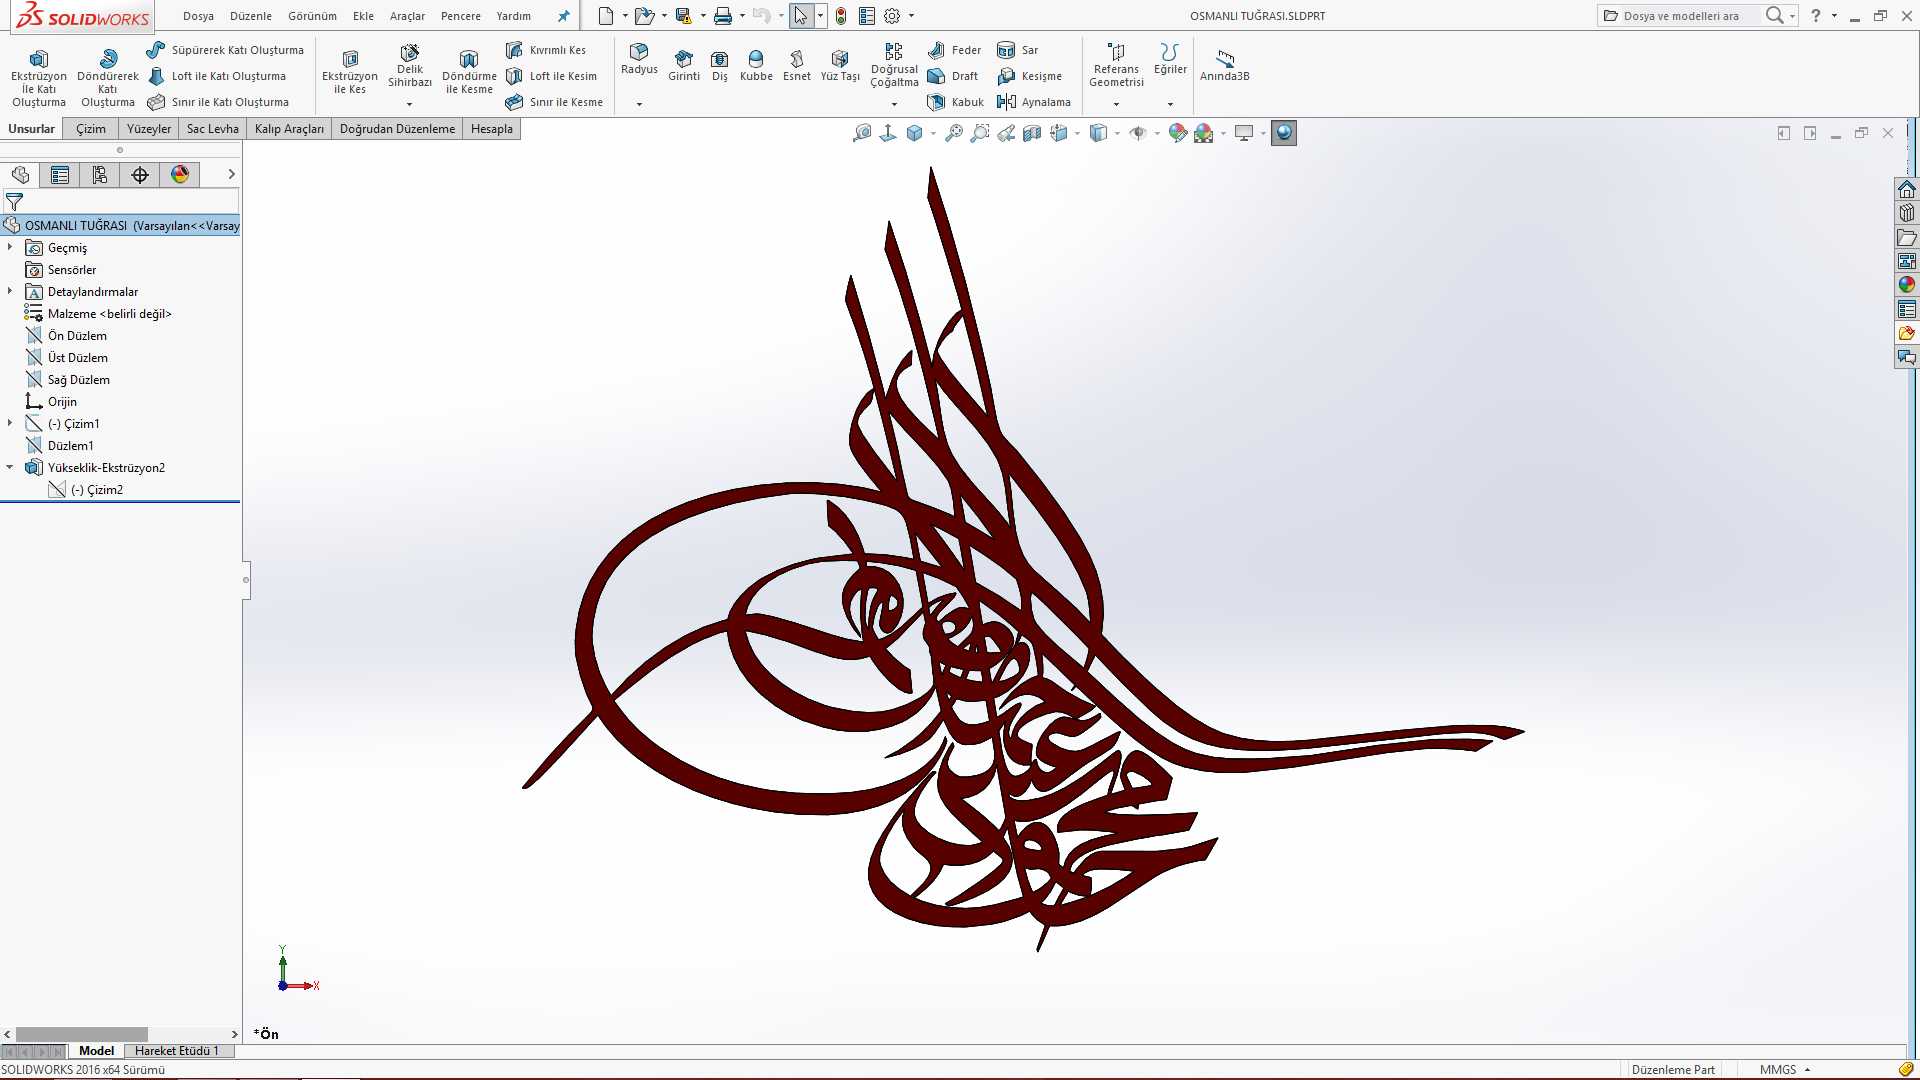Click the print icon in top toolbar
Image resolution: width=1920 pixels, height=1080 pixels.
point(723,16)
